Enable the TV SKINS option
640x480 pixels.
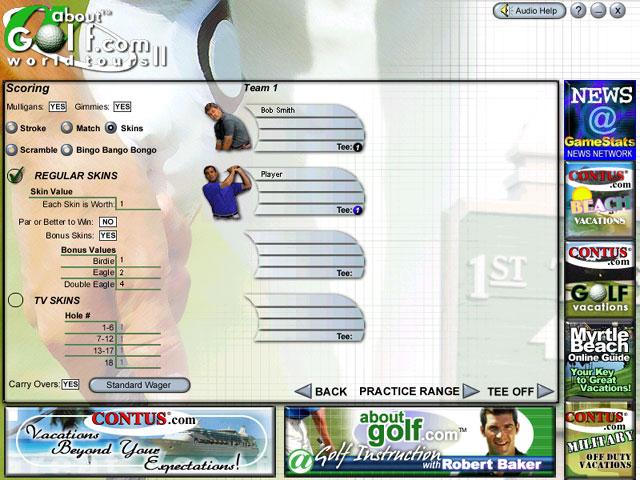coord(16,300)
